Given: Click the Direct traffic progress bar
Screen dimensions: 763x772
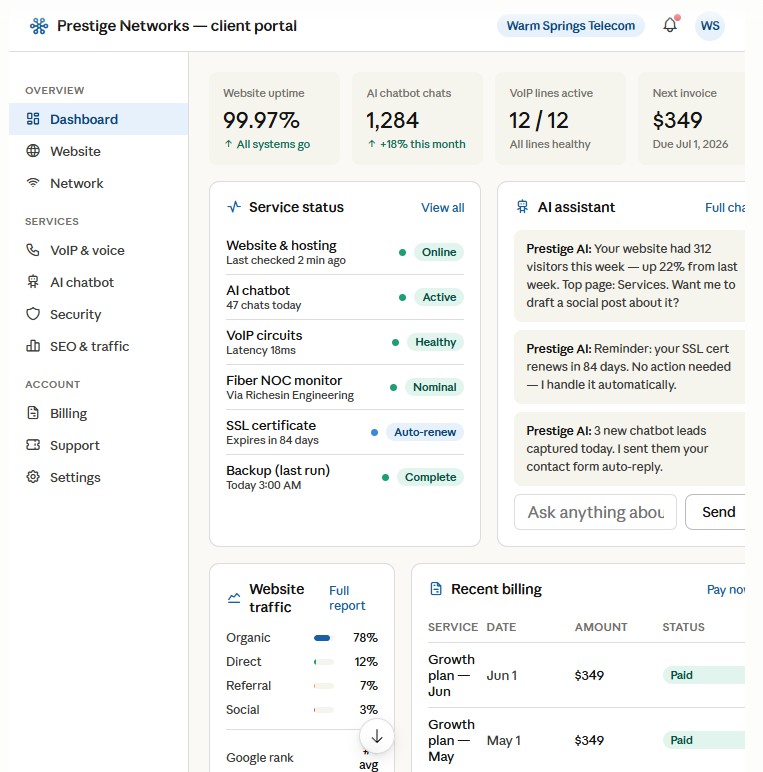Looking at the screenshot, I should click(x=324, y=662).
